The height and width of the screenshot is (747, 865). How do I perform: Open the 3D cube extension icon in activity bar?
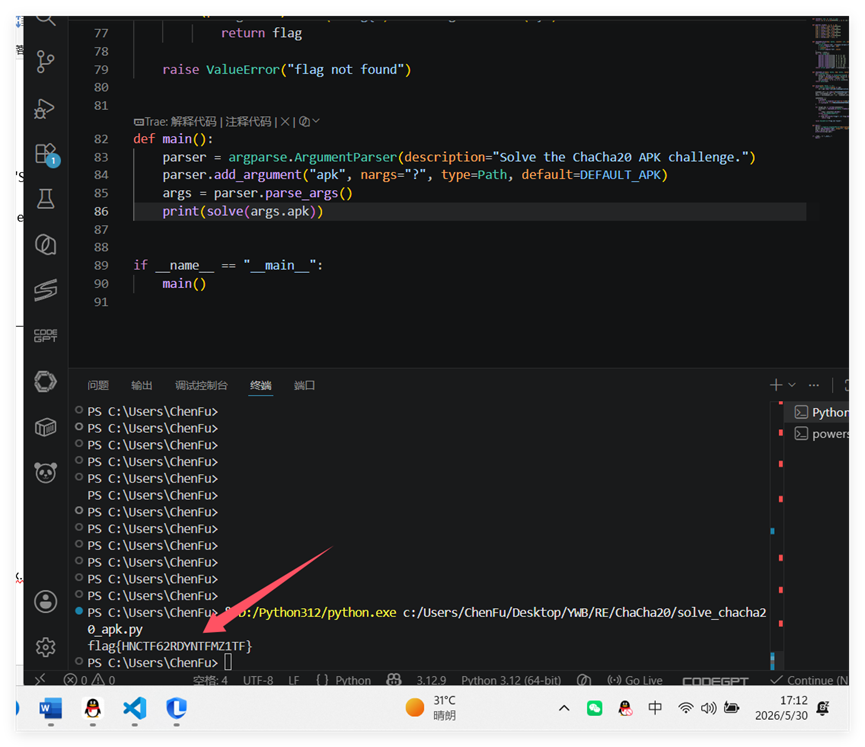click(45, 427)
